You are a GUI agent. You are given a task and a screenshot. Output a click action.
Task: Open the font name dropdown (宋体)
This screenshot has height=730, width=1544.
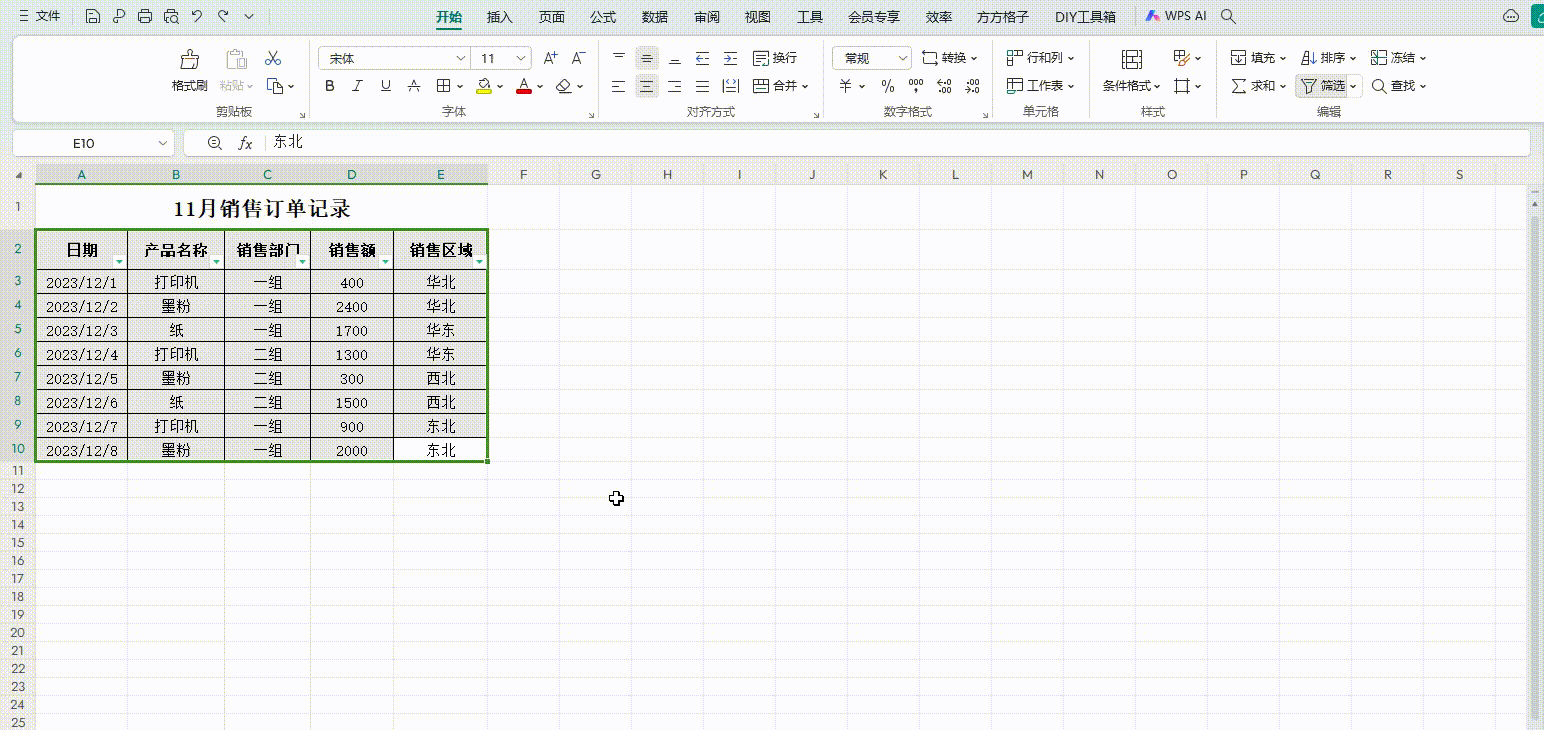(x=460, y=58)
